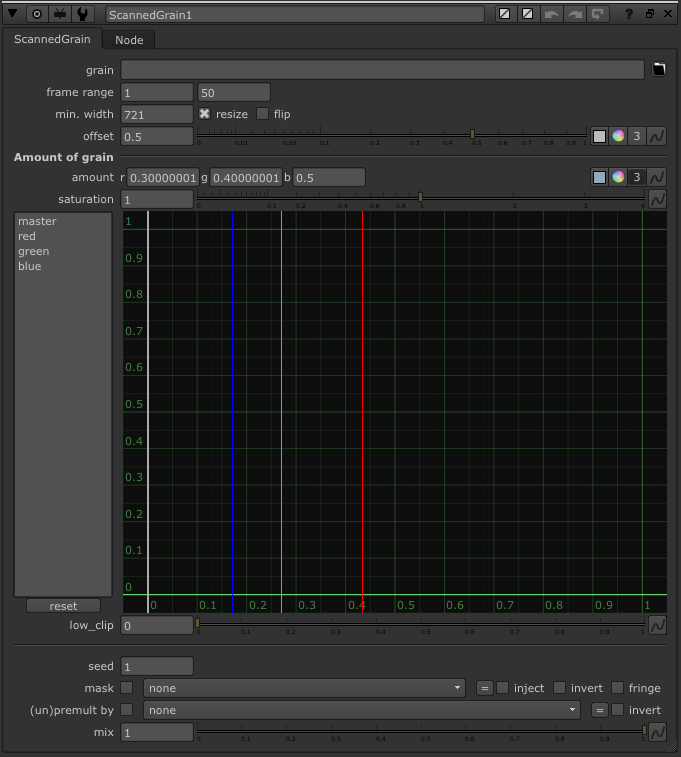The height and width of the screenshot is (757, 681).
Task: Open the mask channel dropdown
Action: tap(304, 688)
